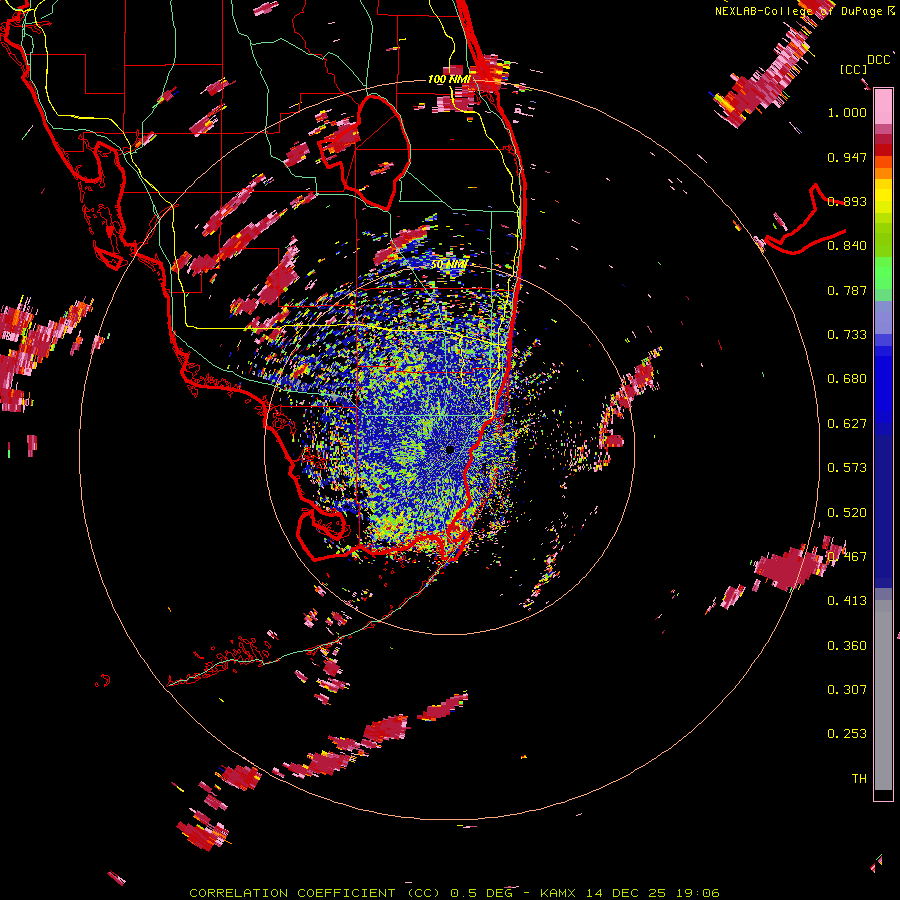This screenshot has height=900, width=900.
Task: Click the NEXLAB-College of DuPage label
Action: pyautogui.click(x=800, y=11)
